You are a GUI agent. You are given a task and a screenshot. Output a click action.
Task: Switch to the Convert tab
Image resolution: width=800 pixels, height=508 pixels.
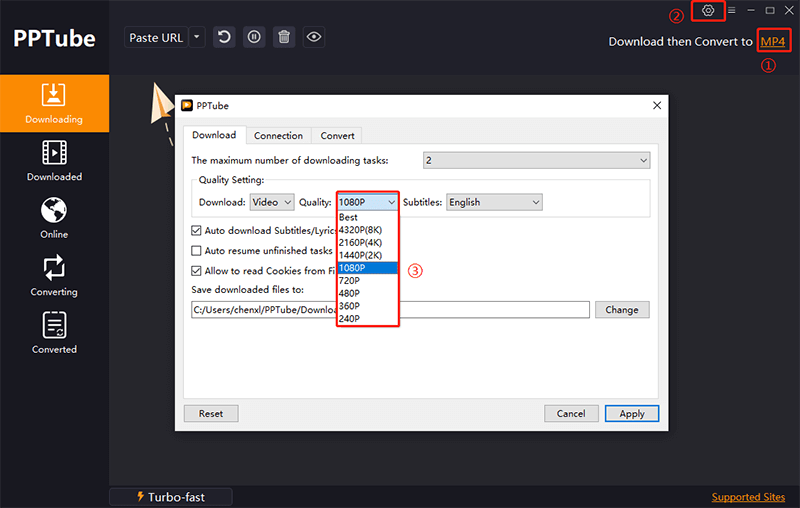pyautogui.click(x=337, y=136)
